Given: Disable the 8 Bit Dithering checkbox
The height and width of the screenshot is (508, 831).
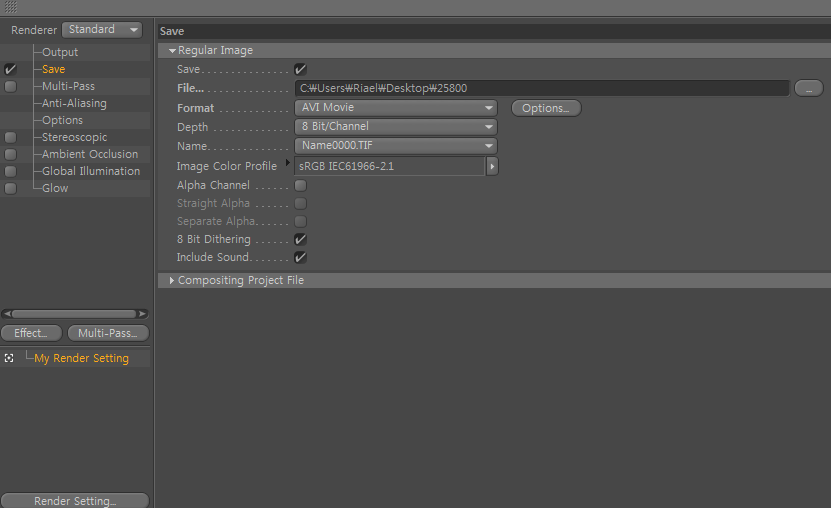Looking at the screenshot, I should tap(300, 240).
